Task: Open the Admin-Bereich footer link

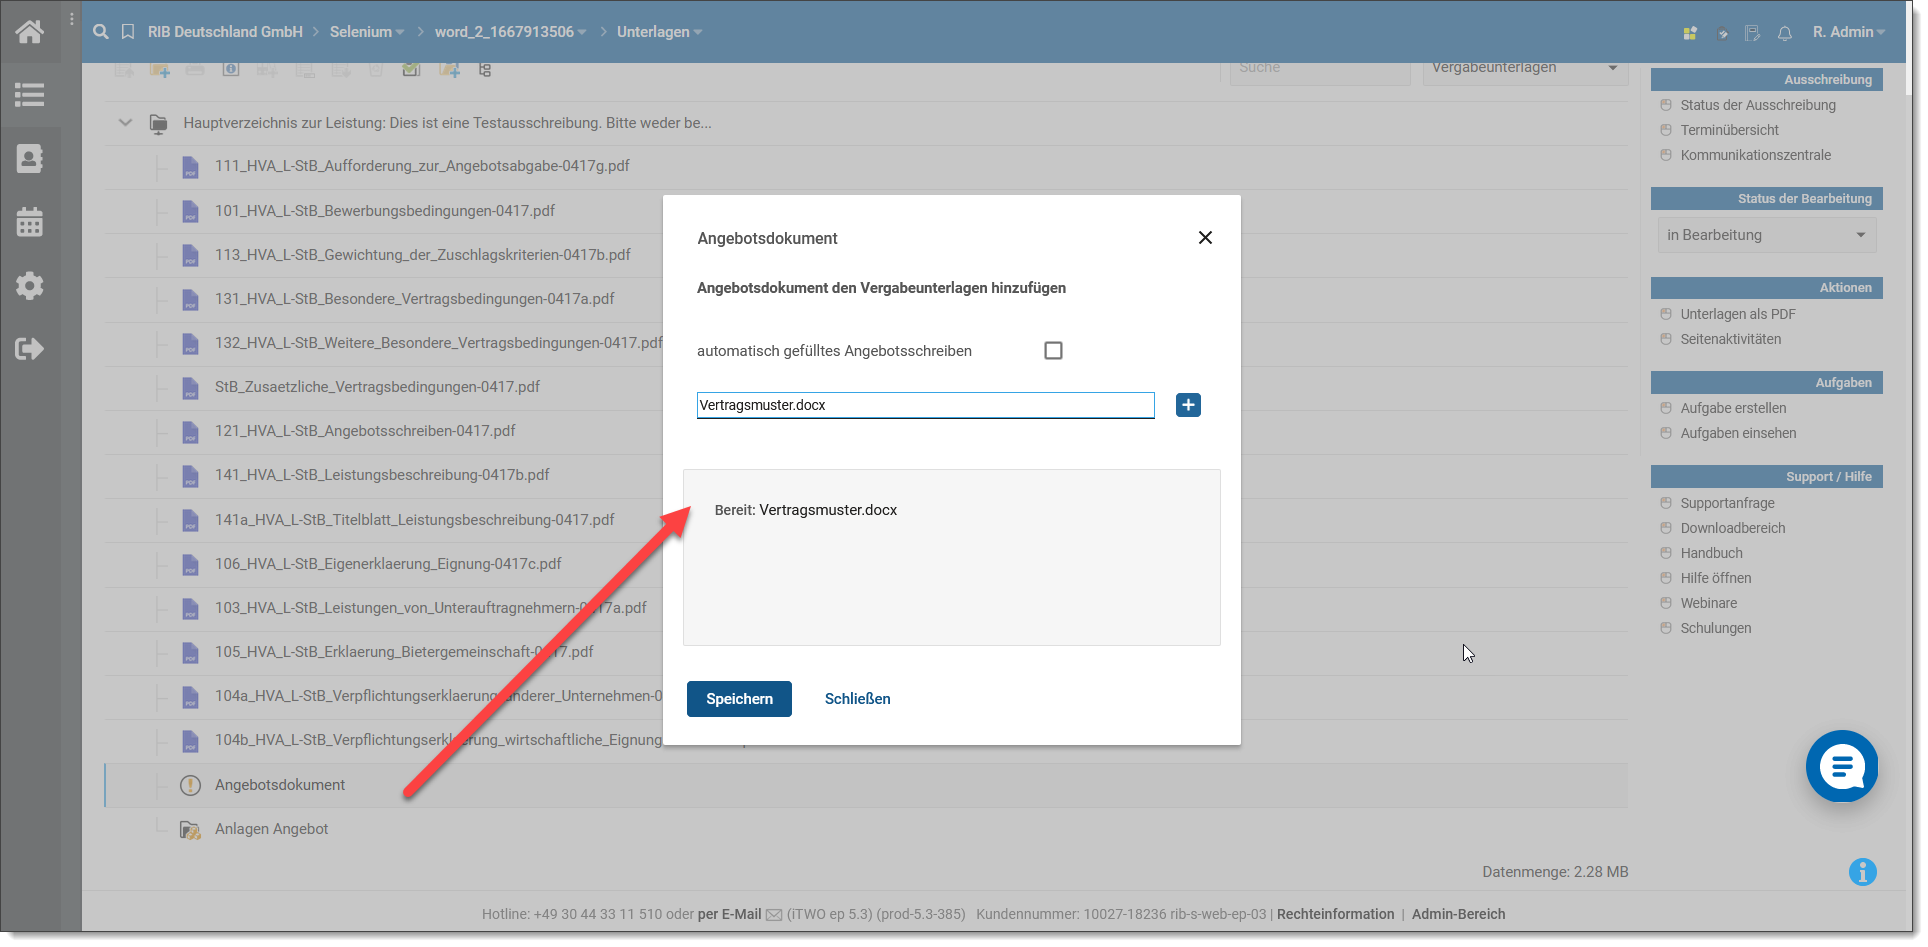Action: point(1458,914)
